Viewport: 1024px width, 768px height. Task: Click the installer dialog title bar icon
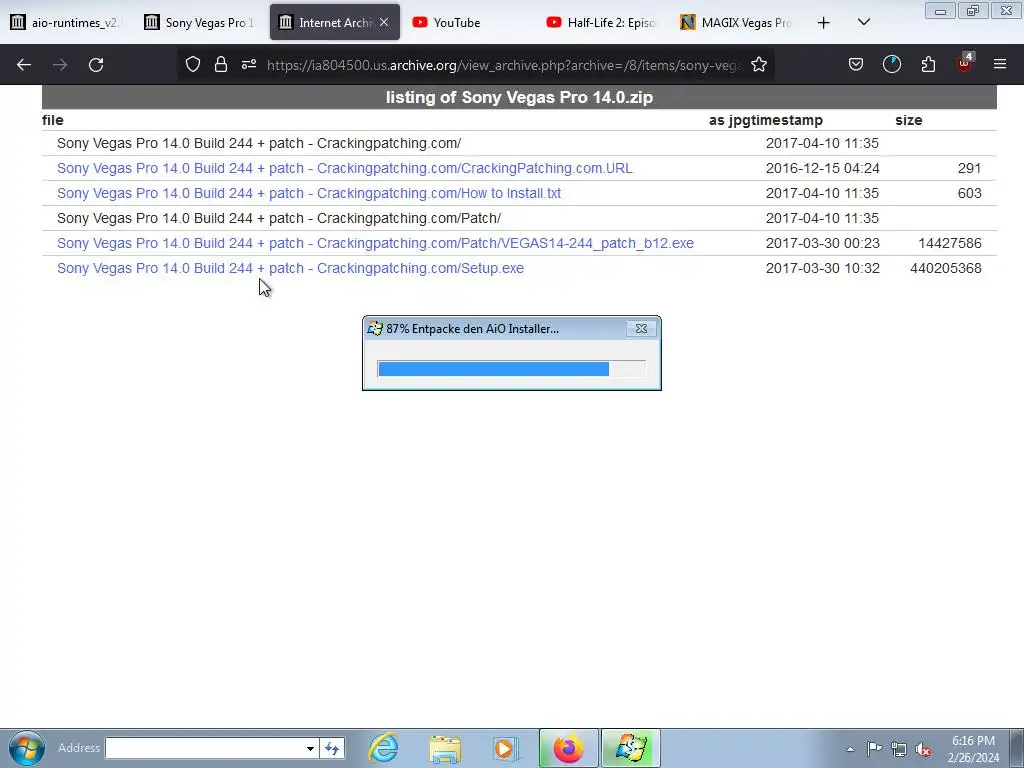(375, 328)
